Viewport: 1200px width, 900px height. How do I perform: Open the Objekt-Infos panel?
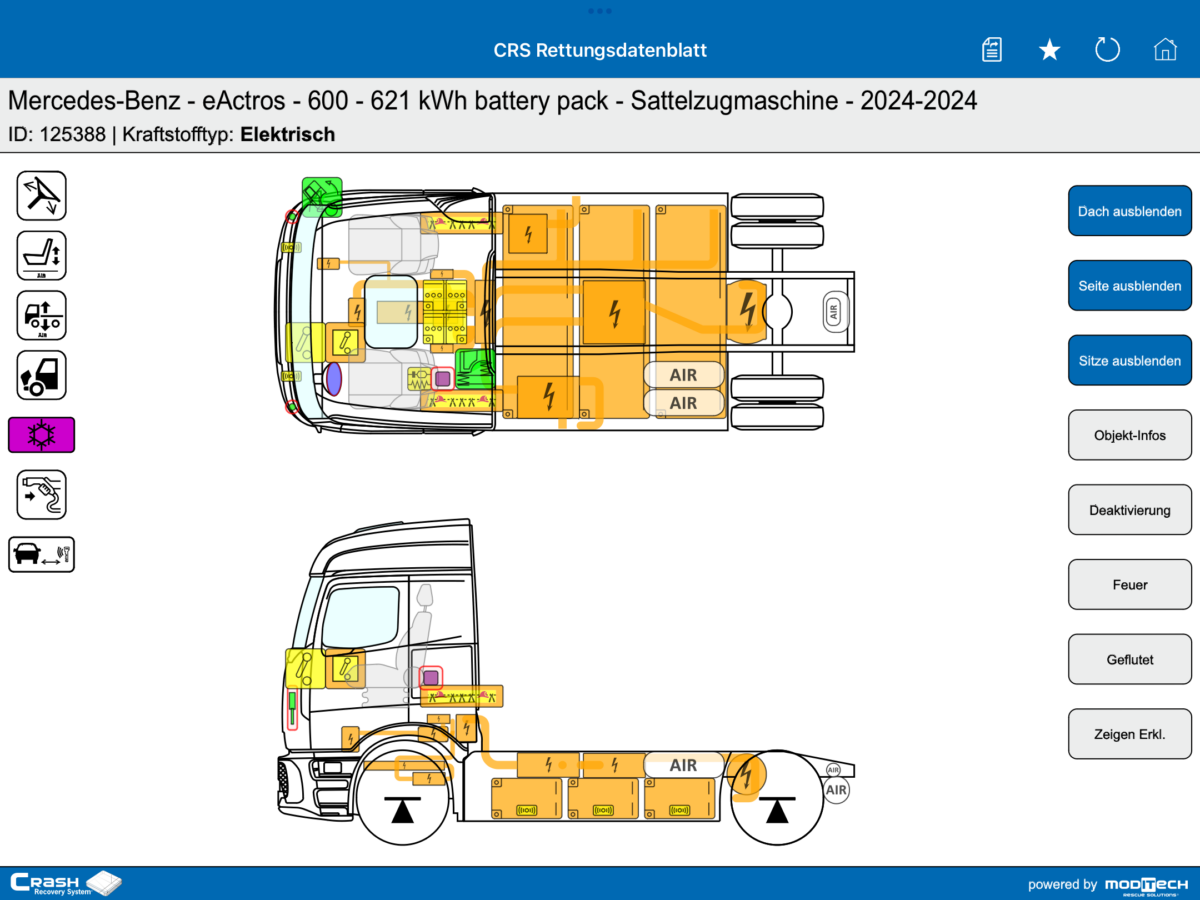(x=1130, y=435)
